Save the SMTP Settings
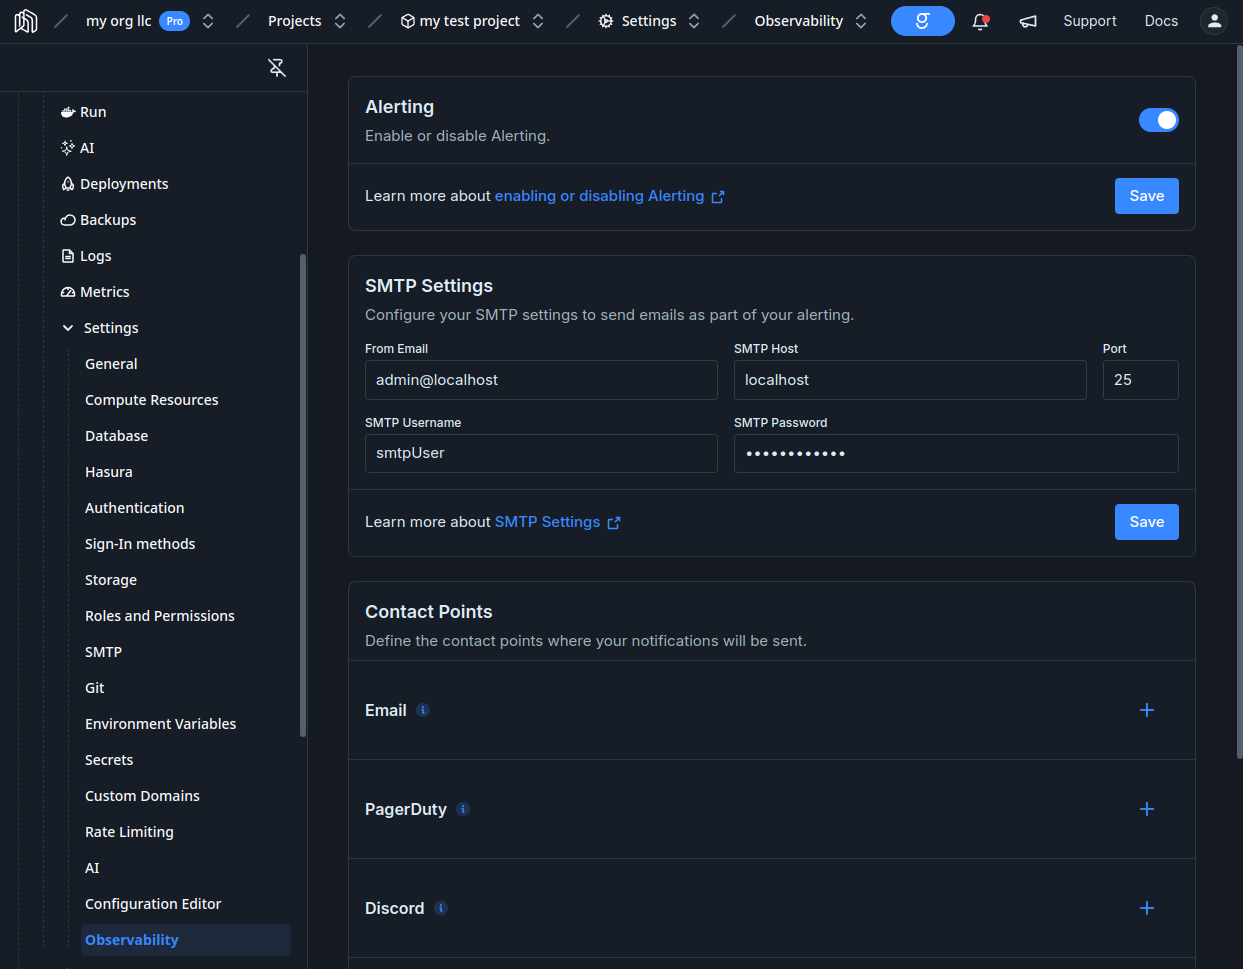1243x969 pixels. click(x=1146, y=522)
